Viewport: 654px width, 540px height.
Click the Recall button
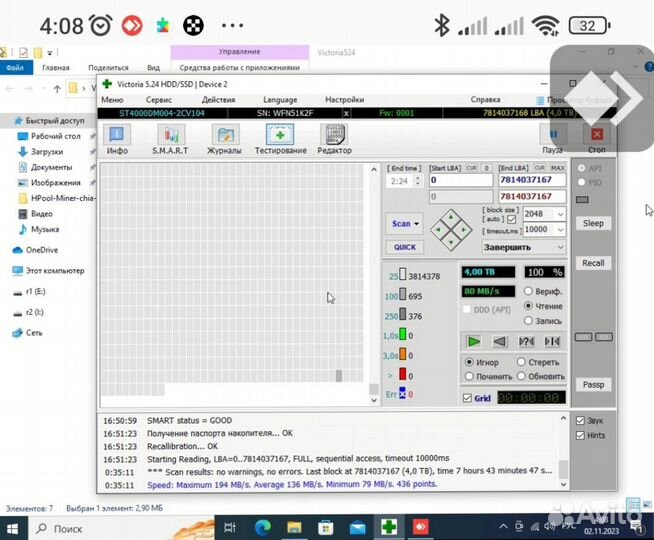point(593,263)
